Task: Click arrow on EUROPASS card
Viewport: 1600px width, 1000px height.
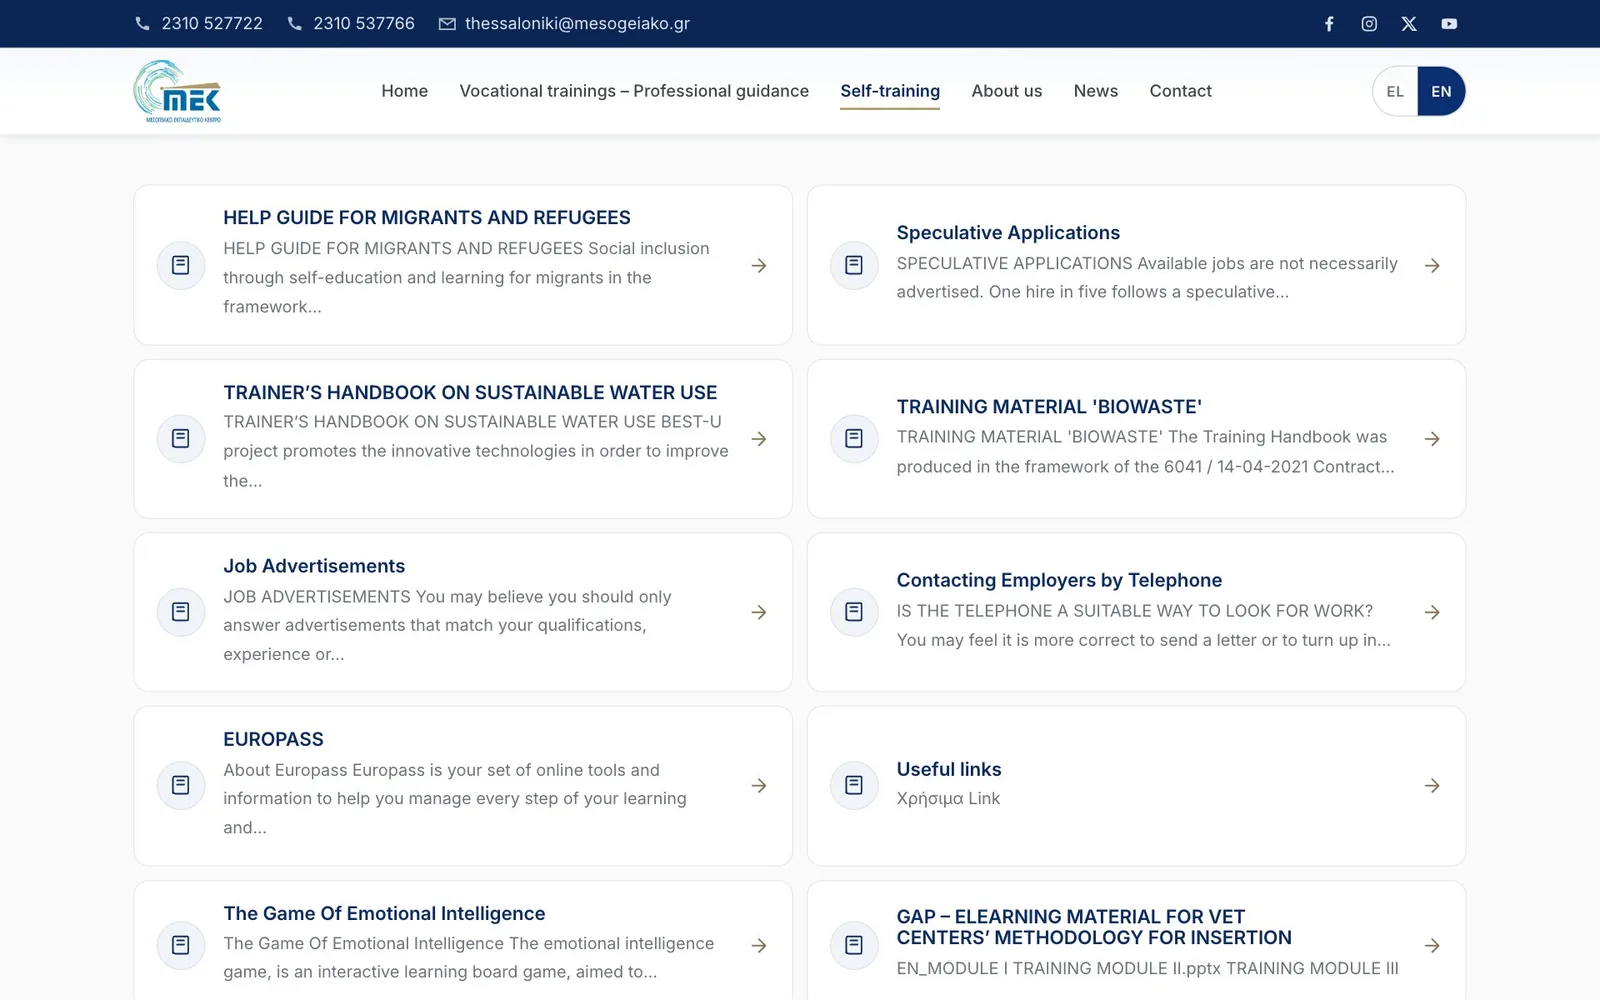Action: [x=759, y=786]
